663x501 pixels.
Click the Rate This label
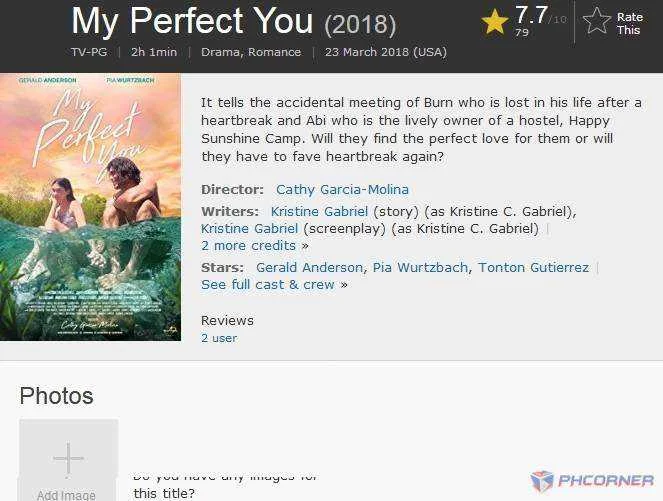point(629,24)
